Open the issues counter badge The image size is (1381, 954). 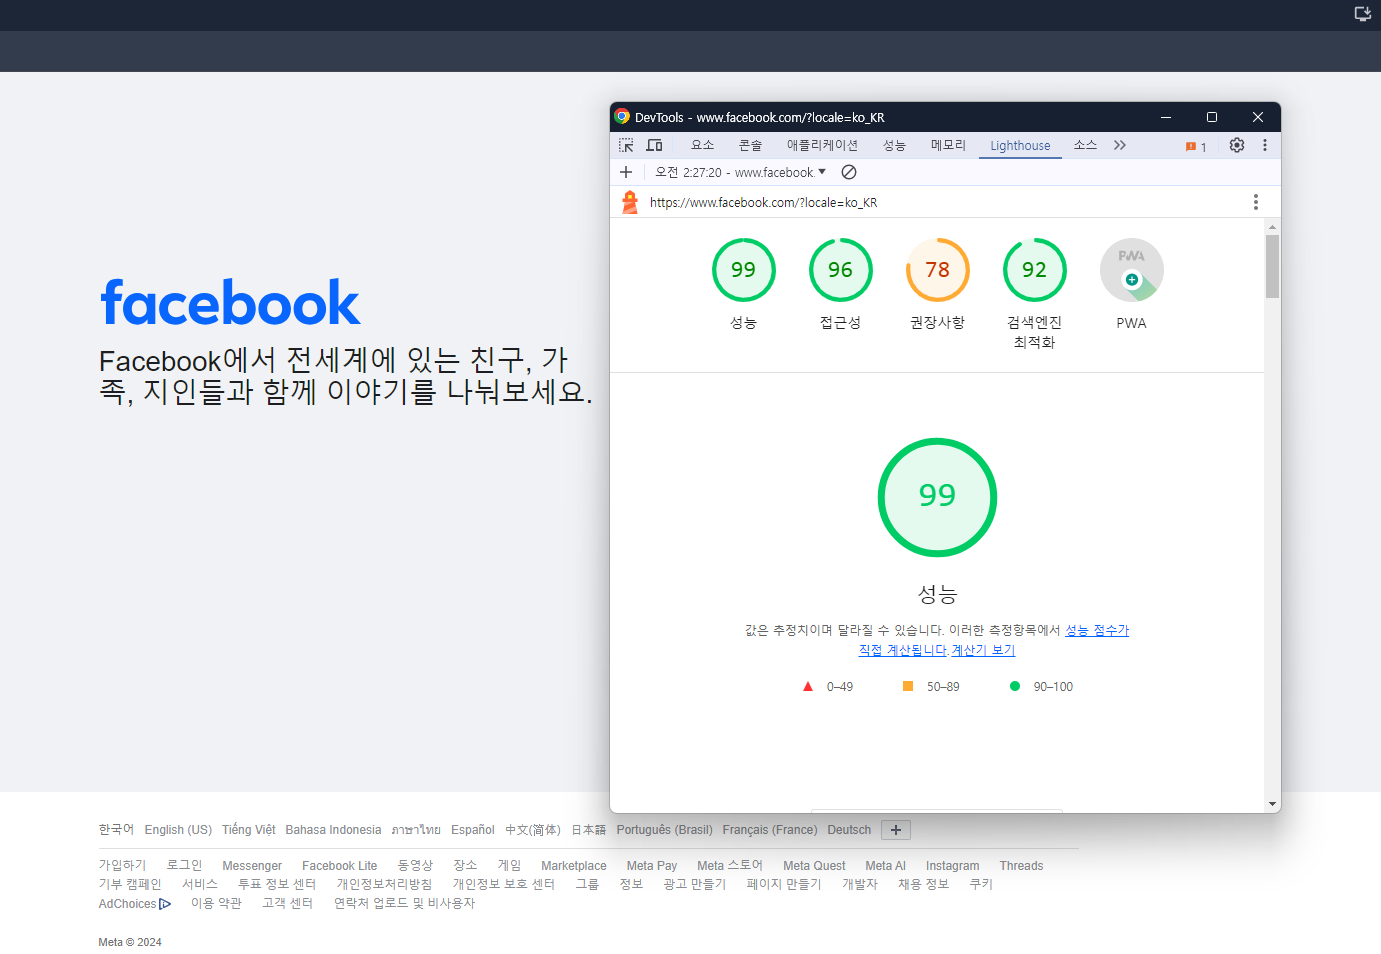pos(1196,146)
